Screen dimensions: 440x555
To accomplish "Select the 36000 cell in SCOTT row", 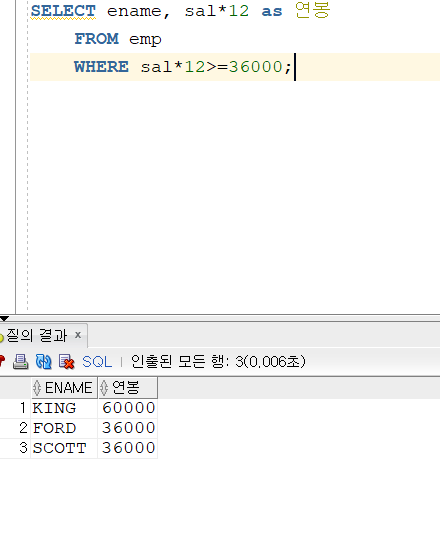I will [128, 448].
